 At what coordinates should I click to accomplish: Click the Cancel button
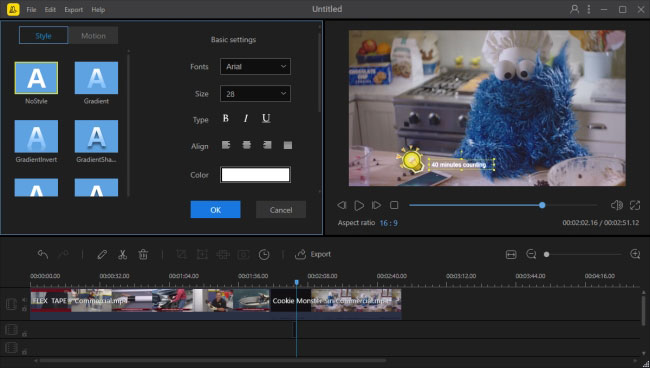[281, 210]
